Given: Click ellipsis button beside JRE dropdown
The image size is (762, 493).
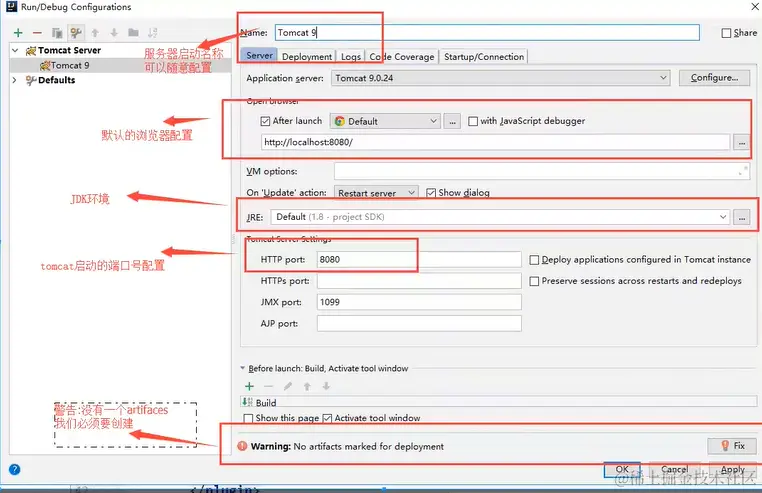Looking at the screenshot, I should (742, 217).
